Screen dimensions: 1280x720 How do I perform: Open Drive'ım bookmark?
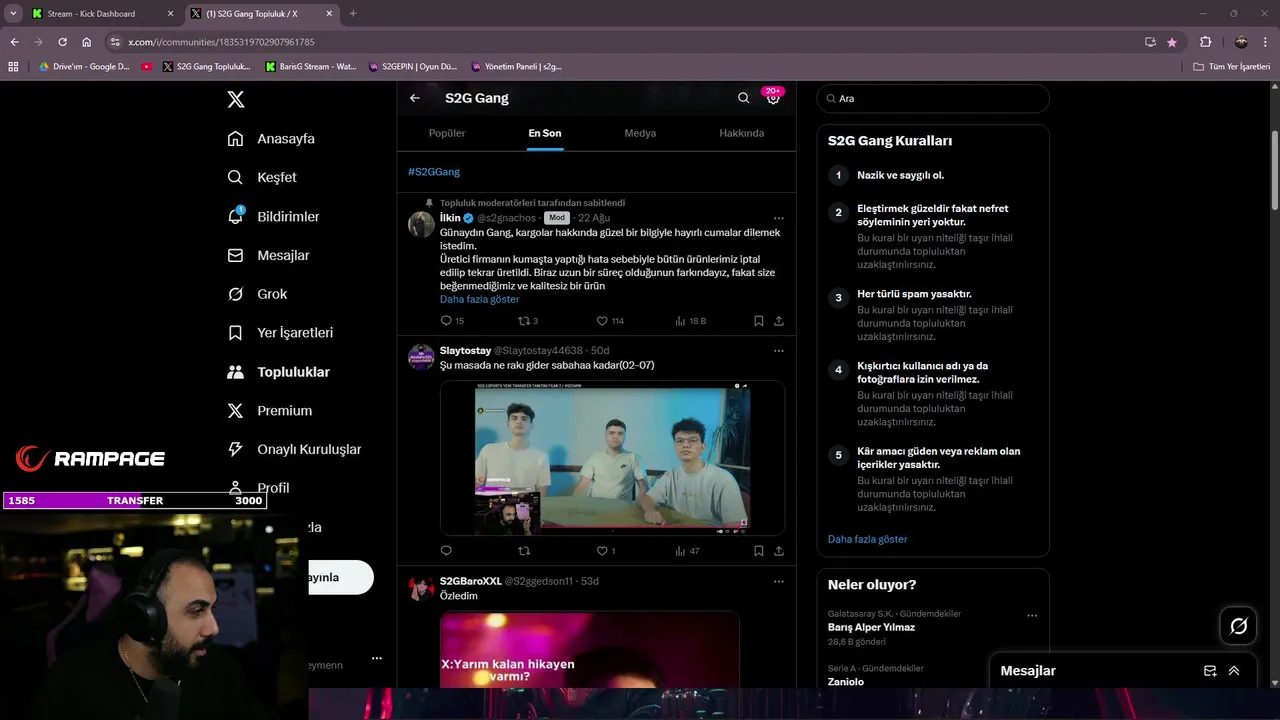click(84, 67)
